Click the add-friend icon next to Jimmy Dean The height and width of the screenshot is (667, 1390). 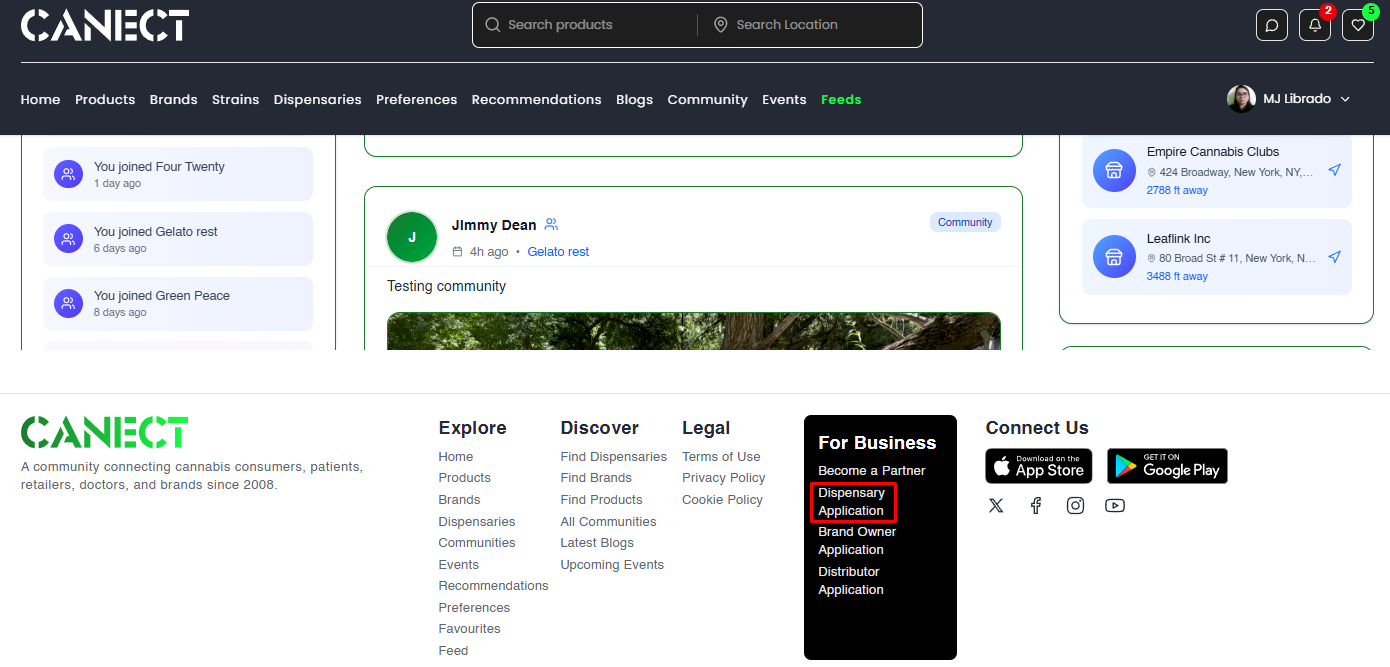coord(551,224)
